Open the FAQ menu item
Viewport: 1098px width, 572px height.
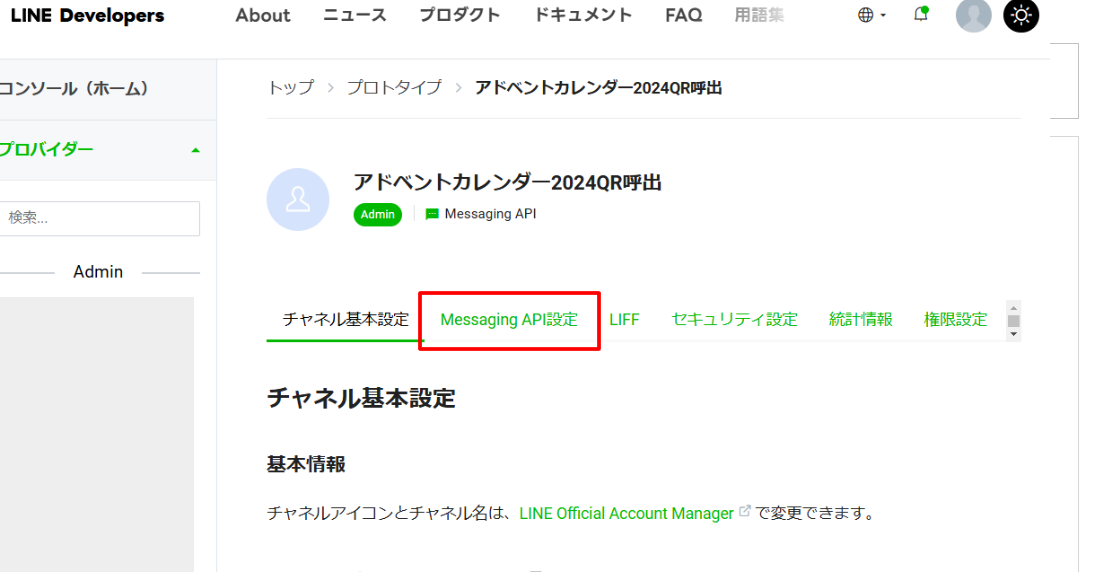click(x=683, y=15)
